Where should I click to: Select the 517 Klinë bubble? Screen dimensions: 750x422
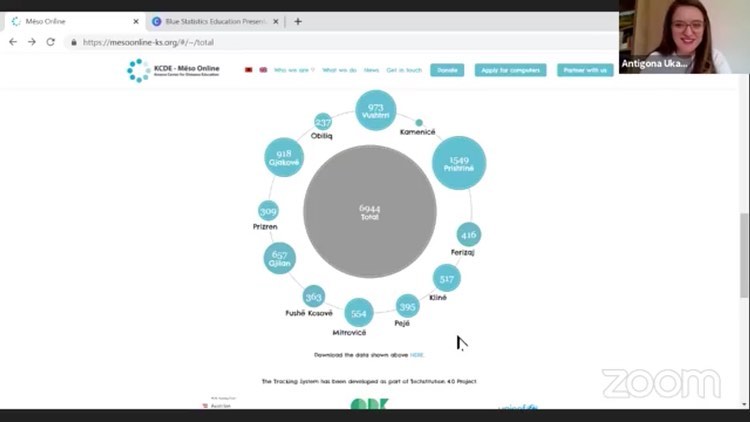[x=447, y=278]
